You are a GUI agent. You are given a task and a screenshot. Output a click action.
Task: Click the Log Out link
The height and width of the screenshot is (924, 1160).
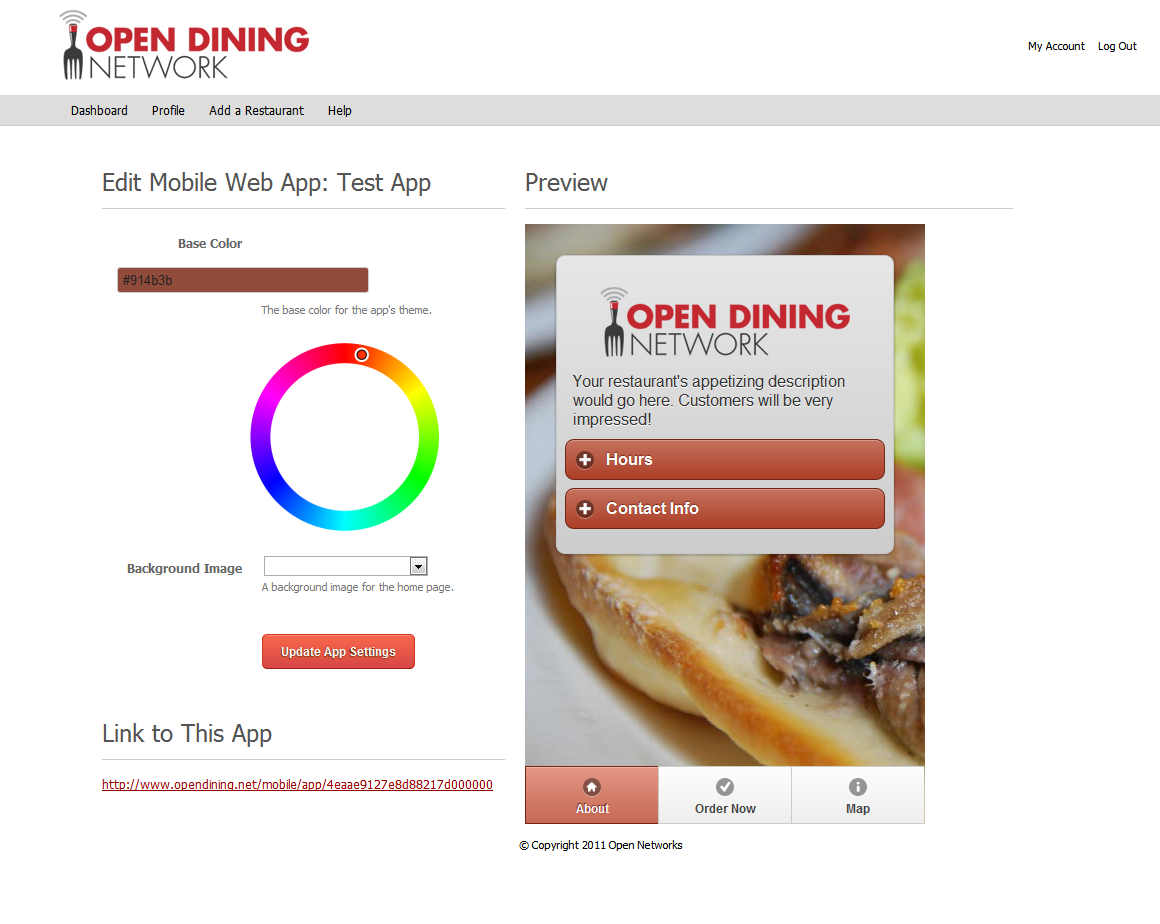pyautogui.click(x=1117, y=47)
